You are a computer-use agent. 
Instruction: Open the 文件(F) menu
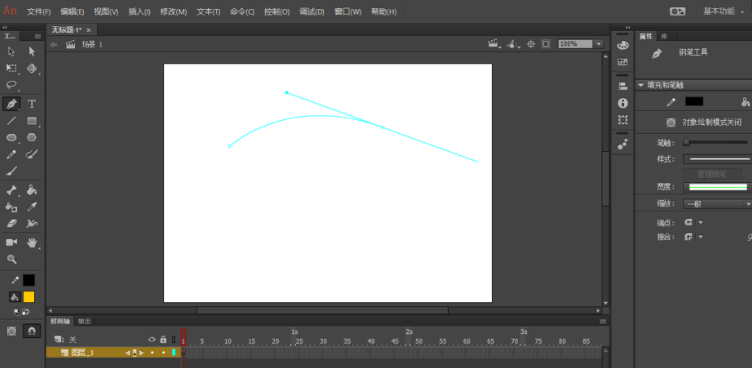(x=39, y=12)
